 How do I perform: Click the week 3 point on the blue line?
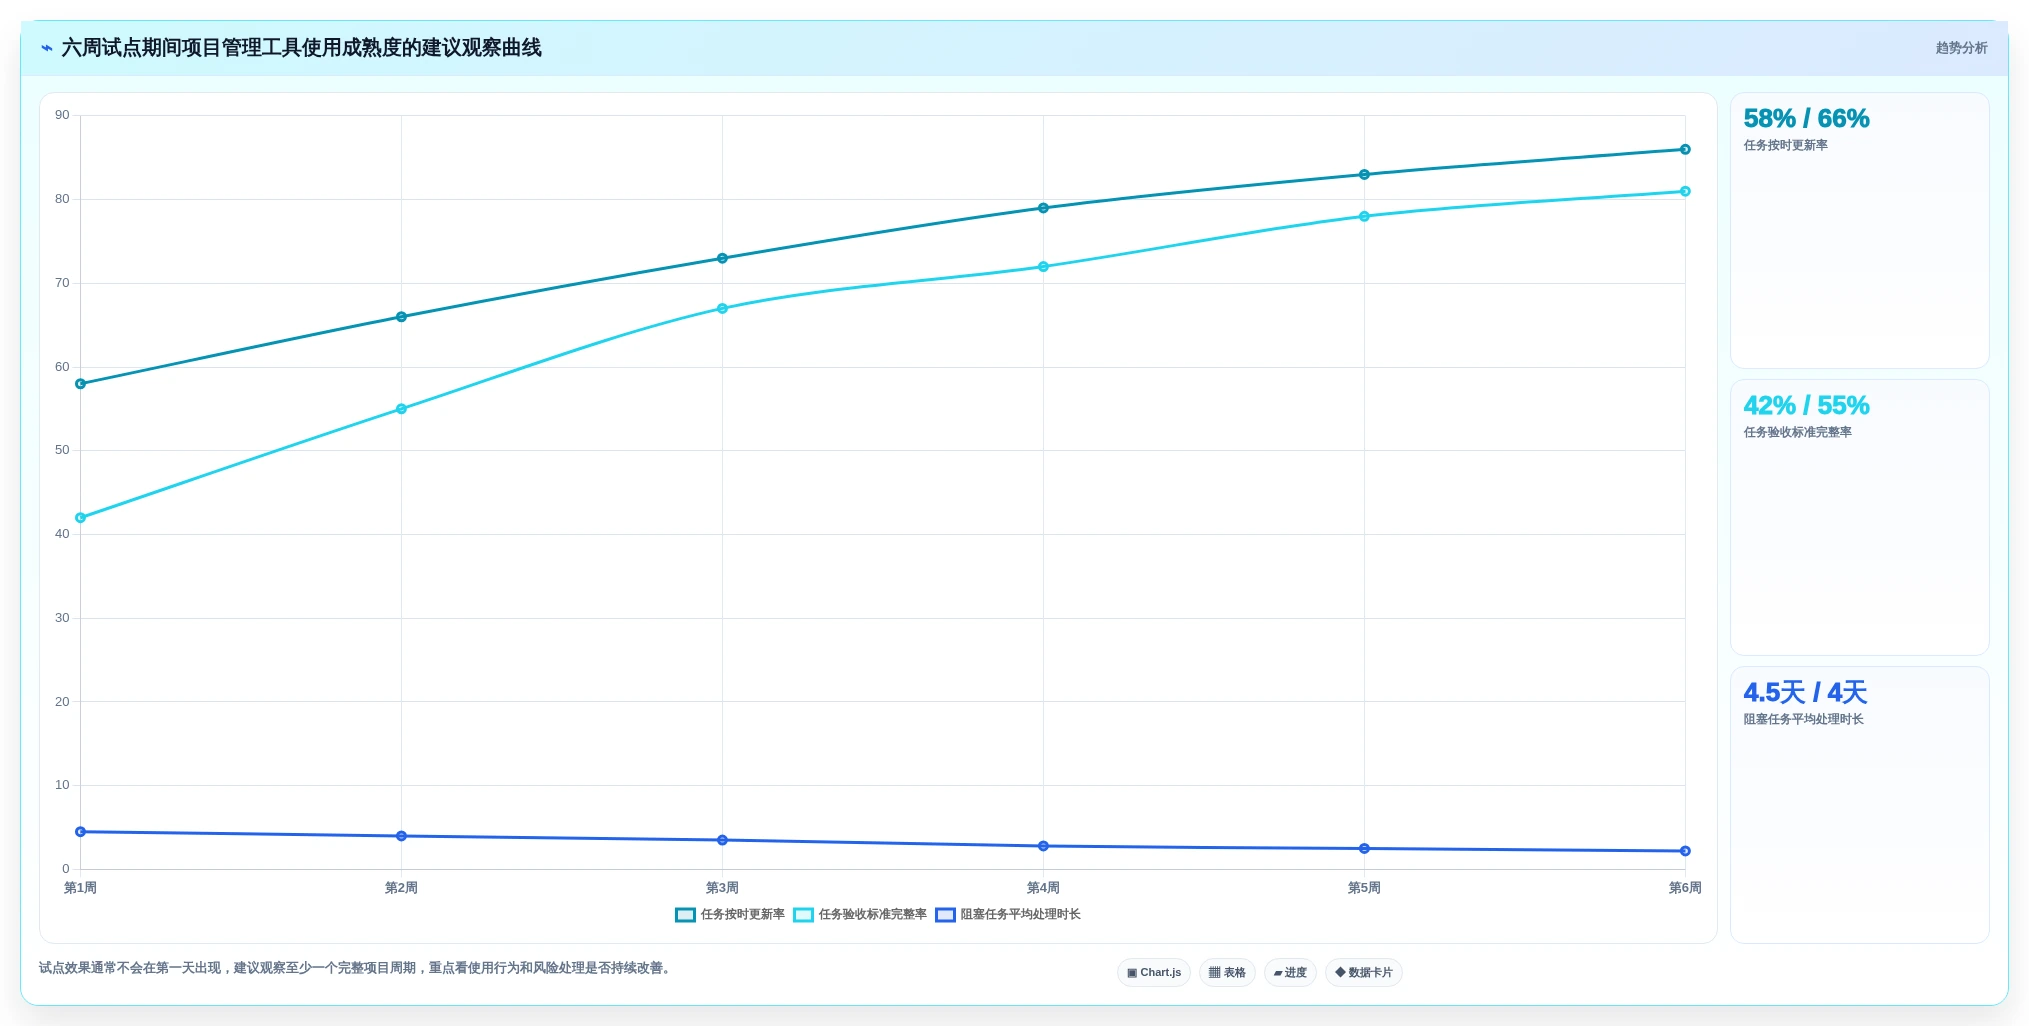point(722,840)
